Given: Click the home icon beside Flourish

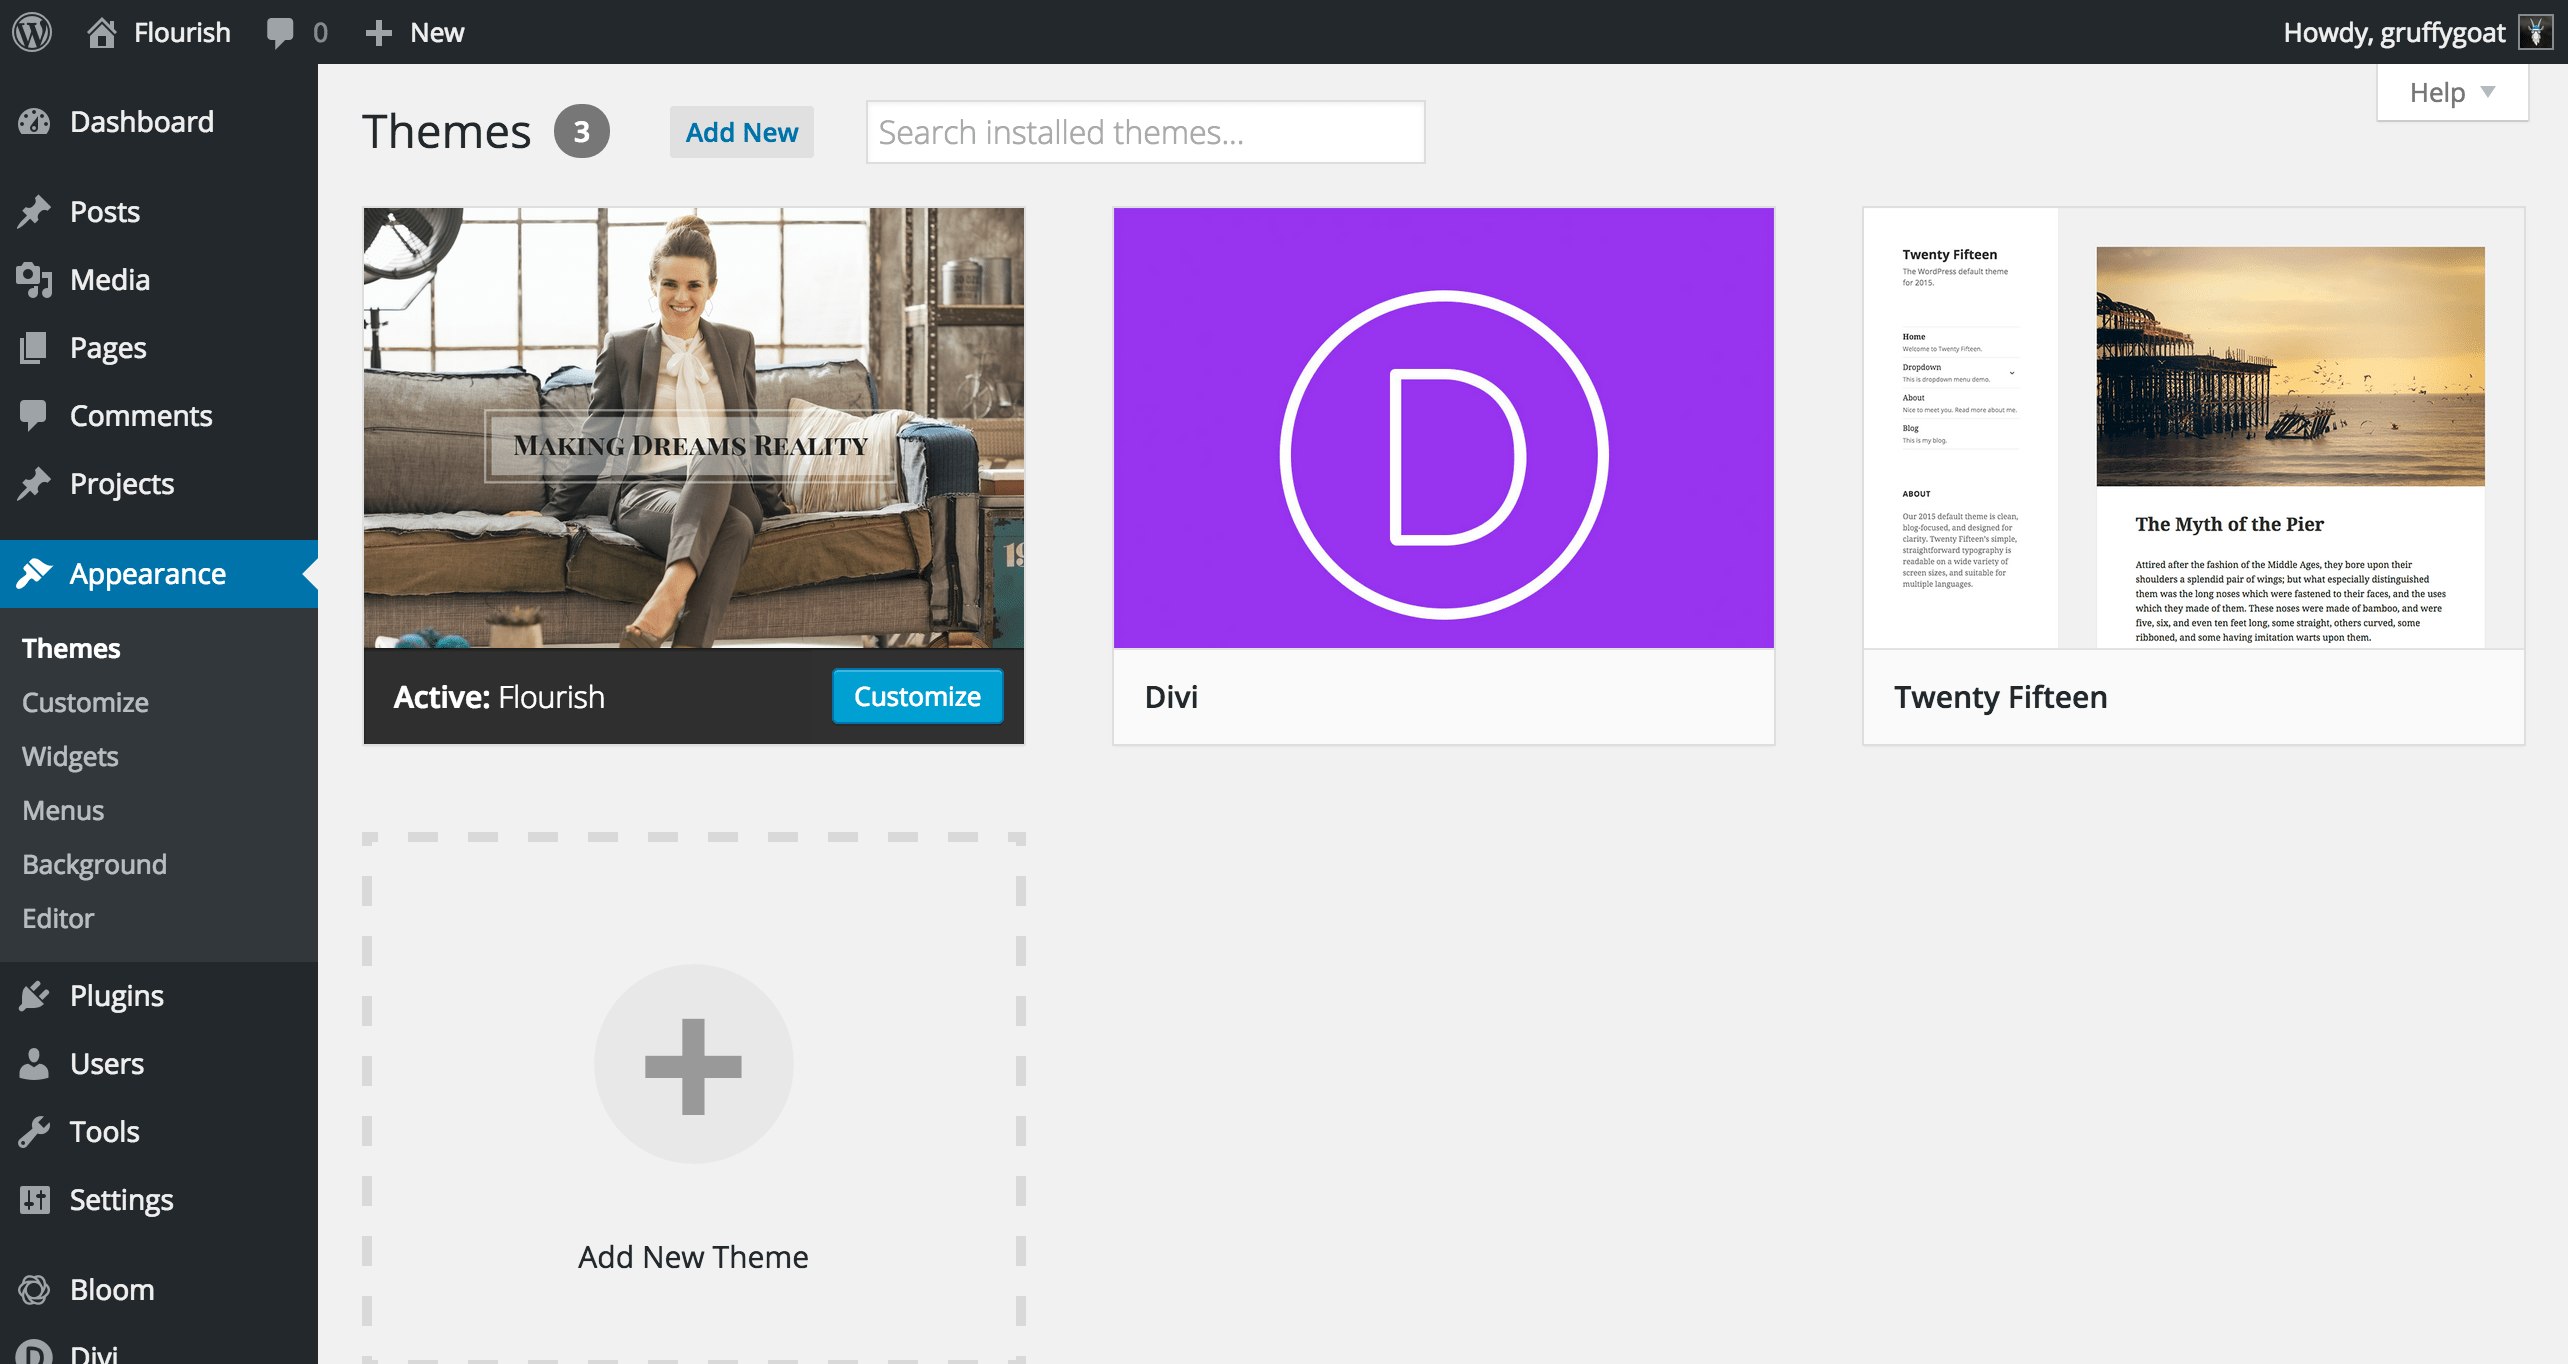Looking at the screenshot, I should tap(101, 32).
